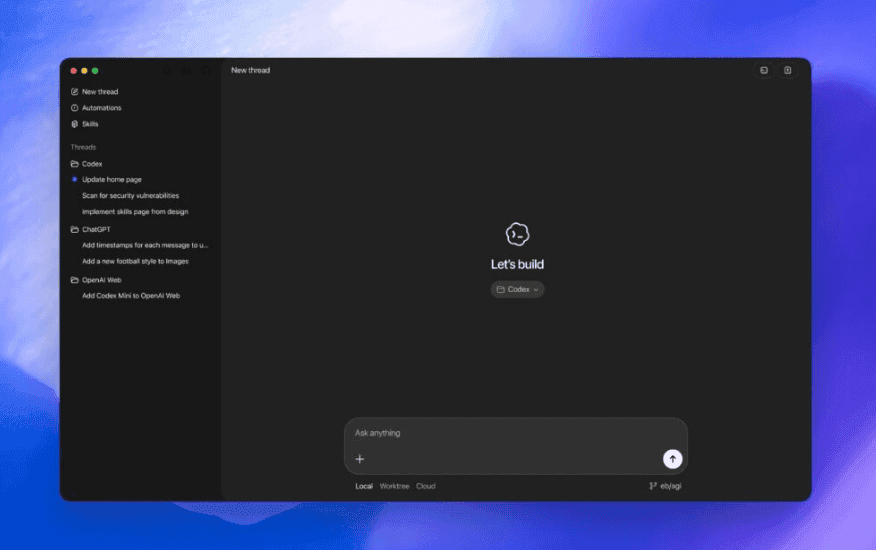Open the Skills page

pyautogui.click(x=90, y=124)
